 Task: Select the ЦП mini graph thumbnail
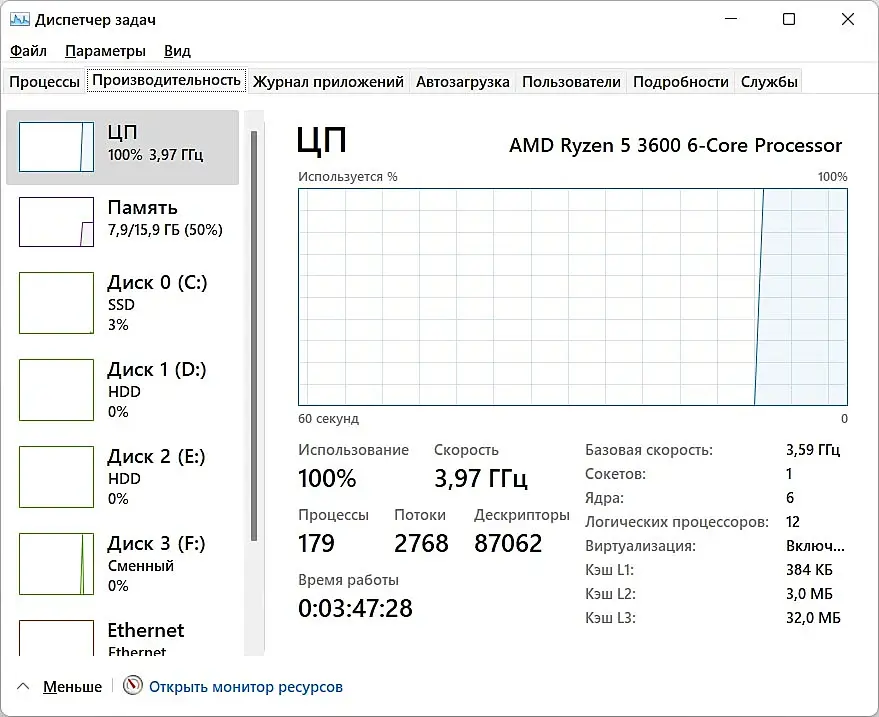[x=56, y=147]
